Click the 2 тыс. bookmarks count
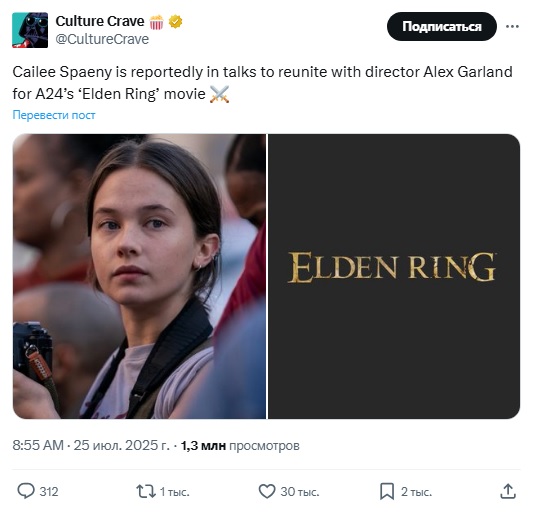The width and height of the screenshot is (534, 512). pos(416,492)
